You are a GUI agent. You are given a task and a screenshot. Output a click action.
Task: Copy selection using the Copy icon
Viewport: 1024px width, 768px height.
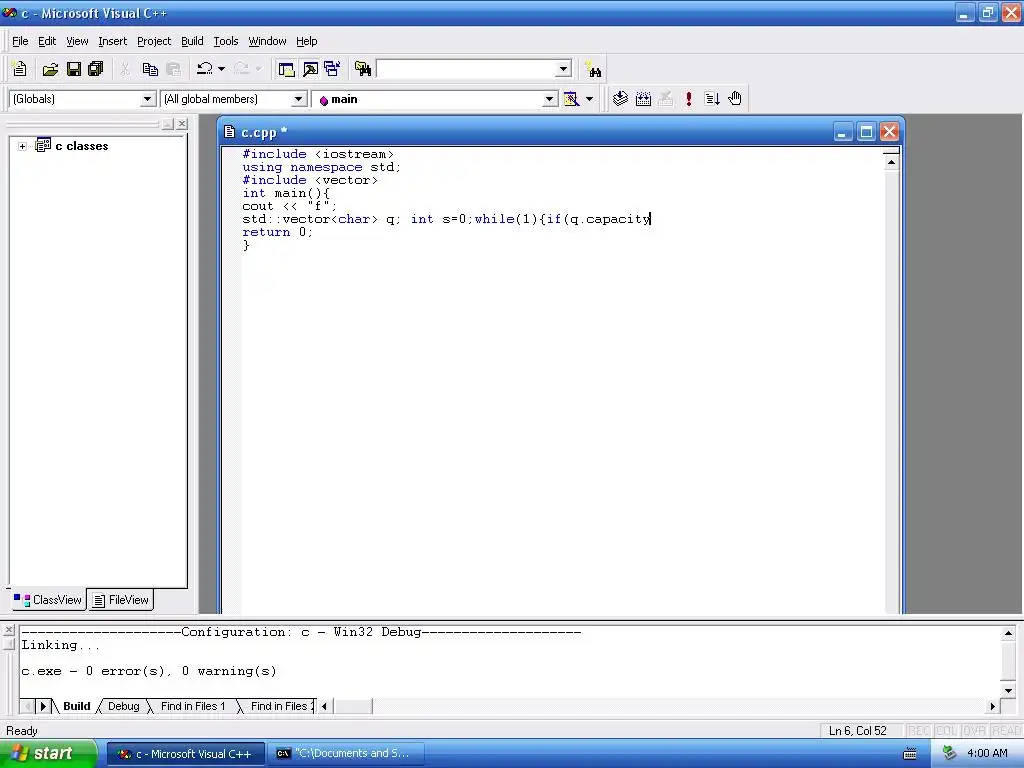(x=150, y=69)
